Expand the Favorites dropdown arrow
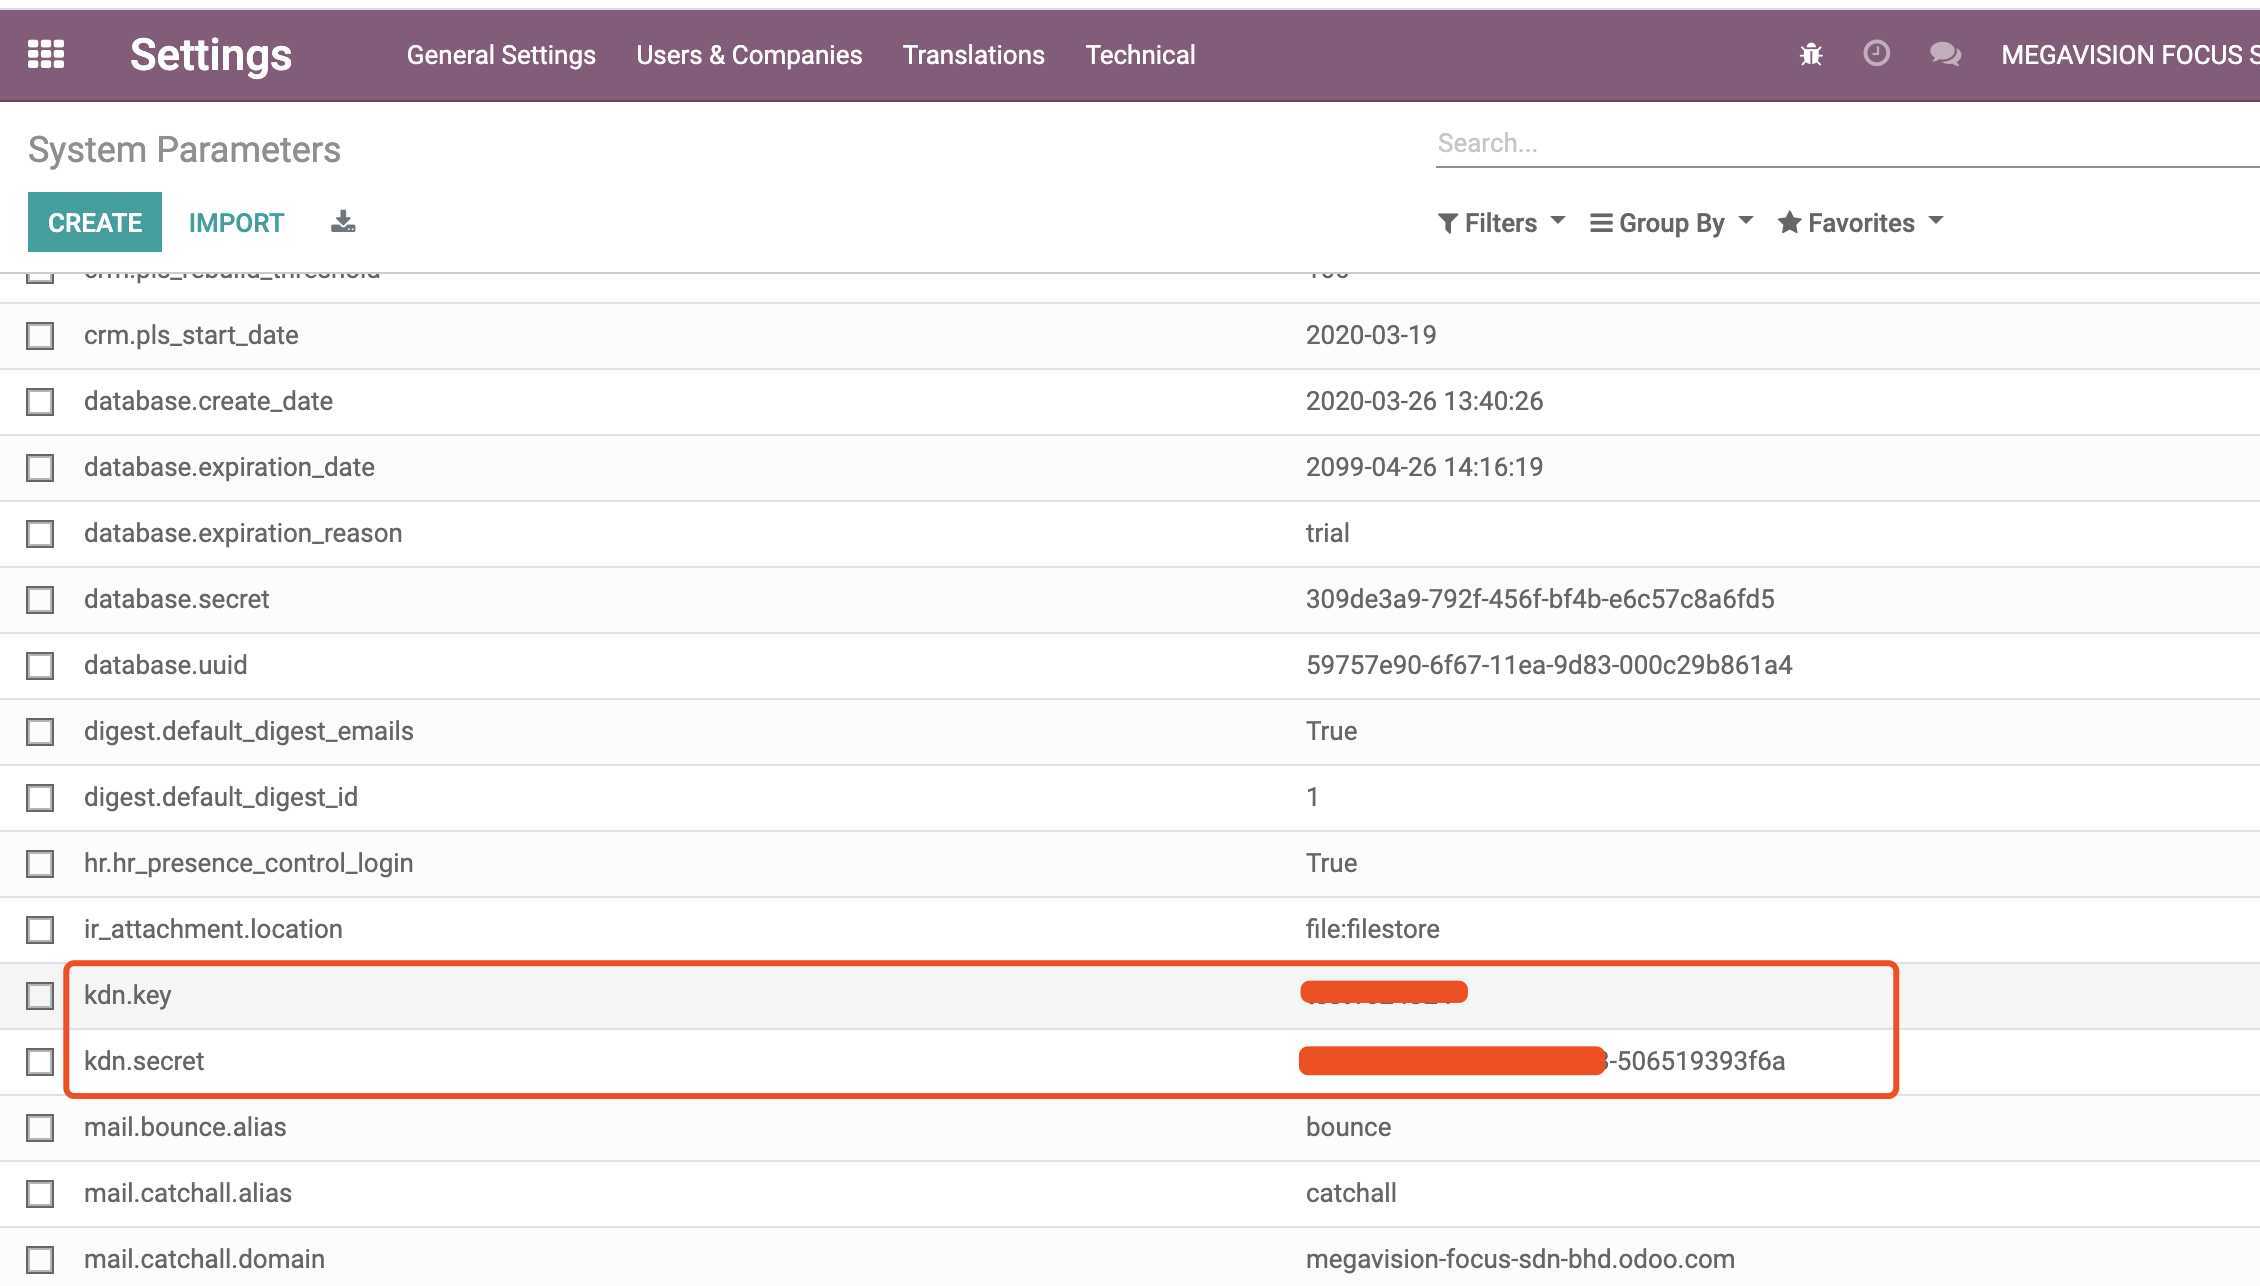 (1935, 221)
